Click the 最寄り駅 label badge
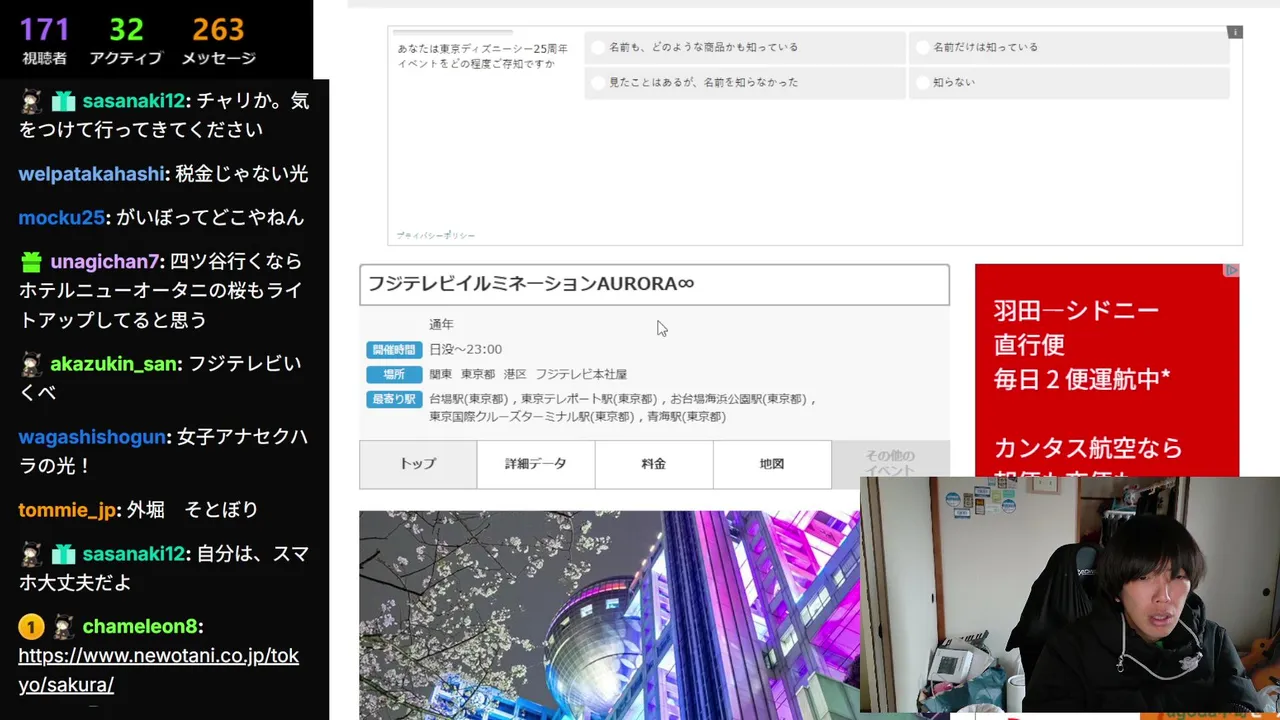This screenshot has width=1280, height=720. coord(394,399)
